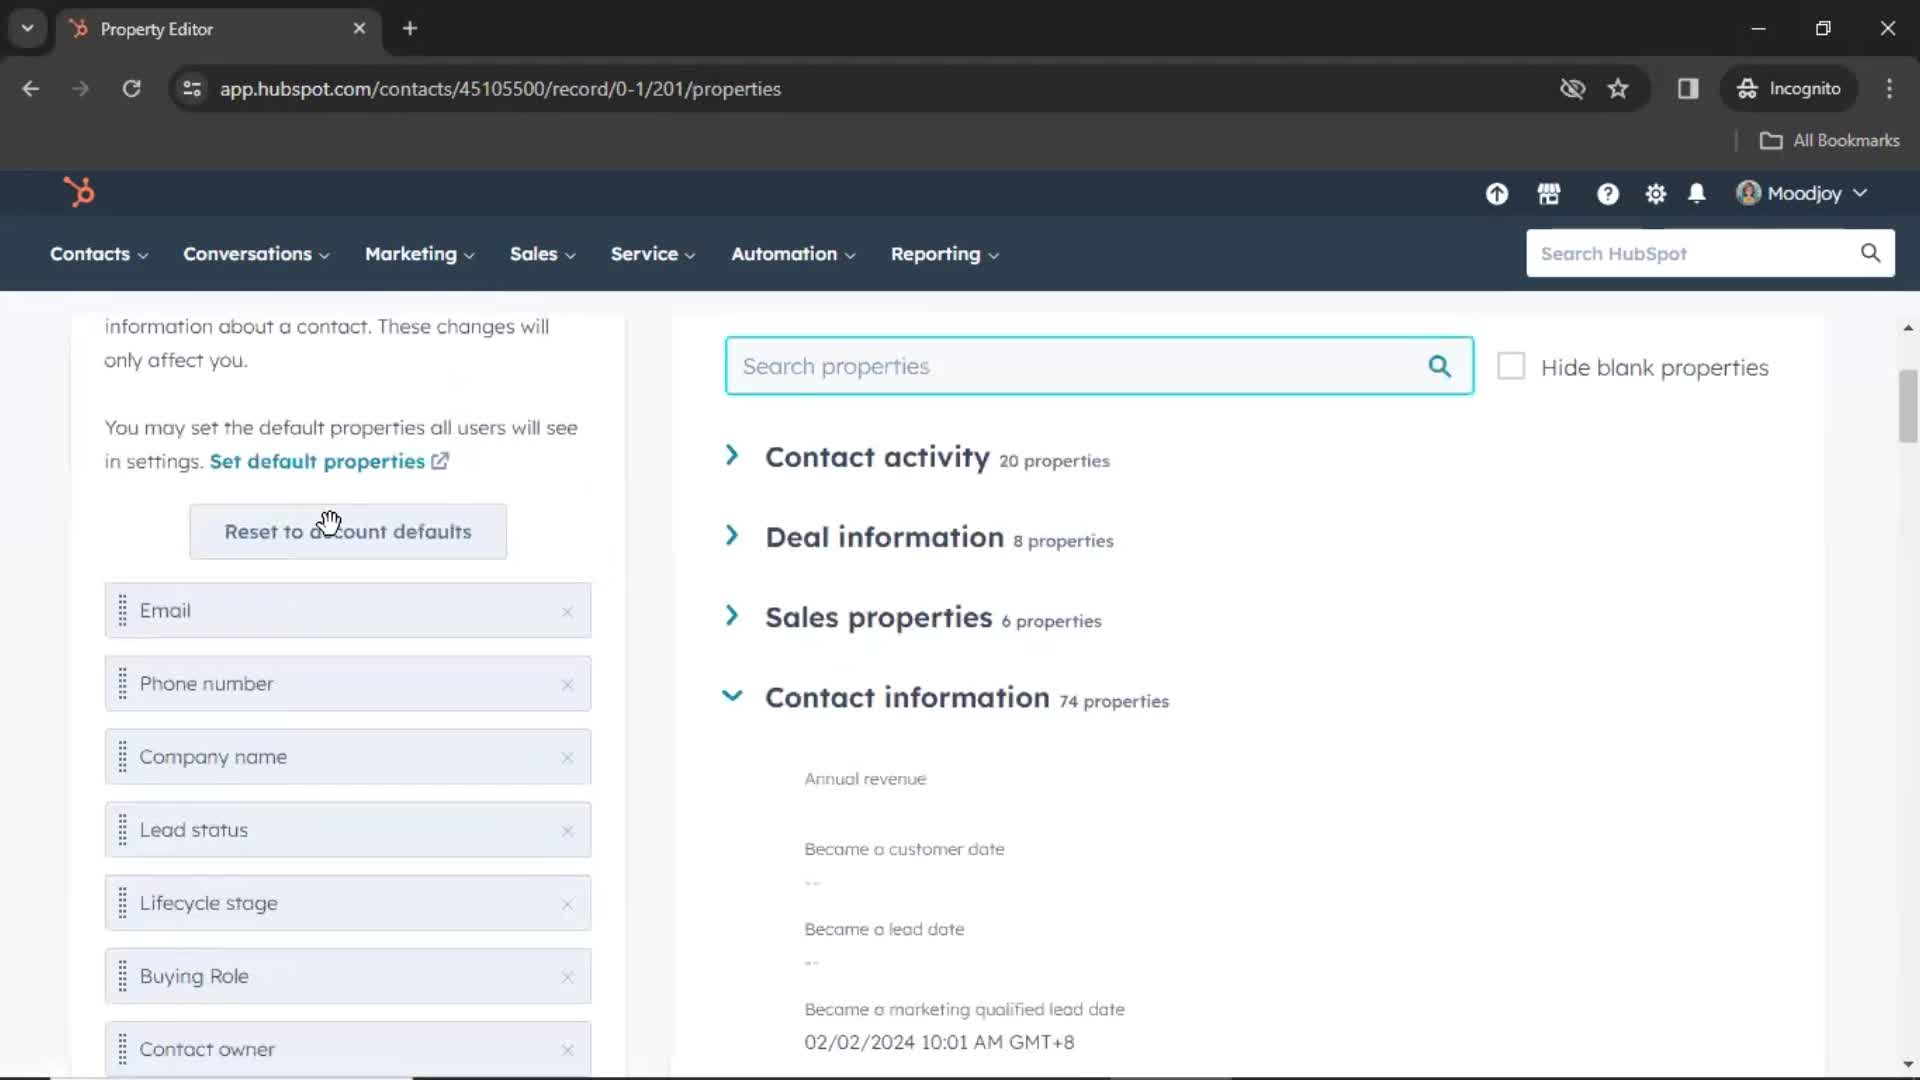Expand the Deal information section
This screenshot has width=1920, height=1080.
733,537
